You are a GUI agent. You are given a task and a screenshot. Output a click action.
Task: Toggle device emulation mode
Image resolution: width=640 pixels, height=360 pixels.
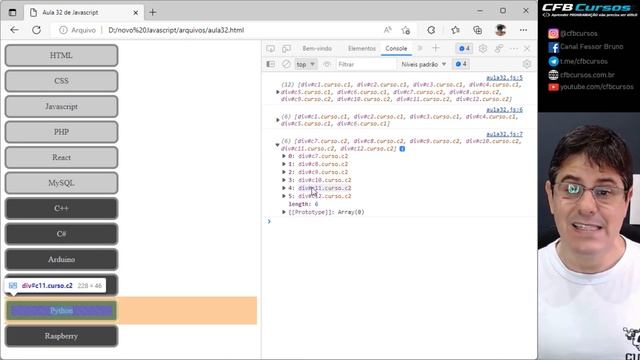coord(287,49)
